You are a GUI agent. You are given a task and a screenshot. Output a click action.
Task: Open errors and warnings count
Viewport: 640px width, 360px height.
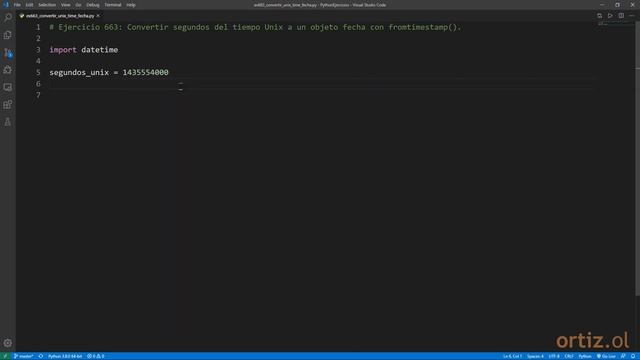point(96,356)
